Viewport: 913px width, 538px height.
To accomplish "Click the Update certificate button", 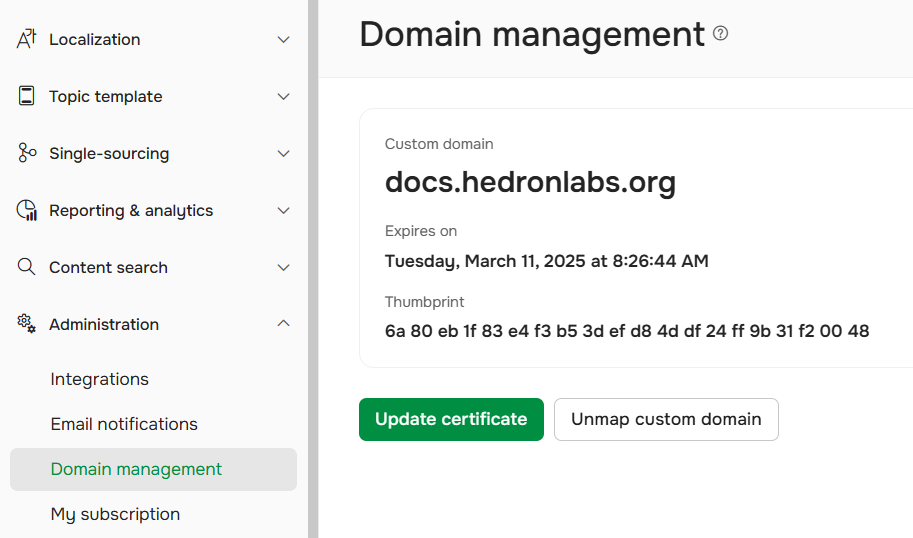I will 451,419.
